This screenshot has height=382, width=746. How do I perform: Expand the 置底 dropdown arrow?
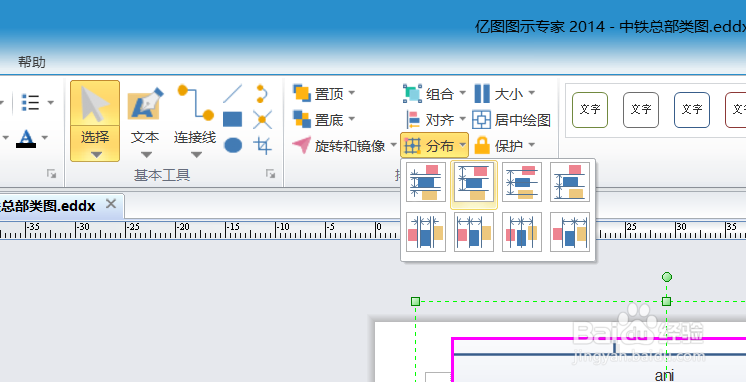pyautogui.click(x=352, y=119)
